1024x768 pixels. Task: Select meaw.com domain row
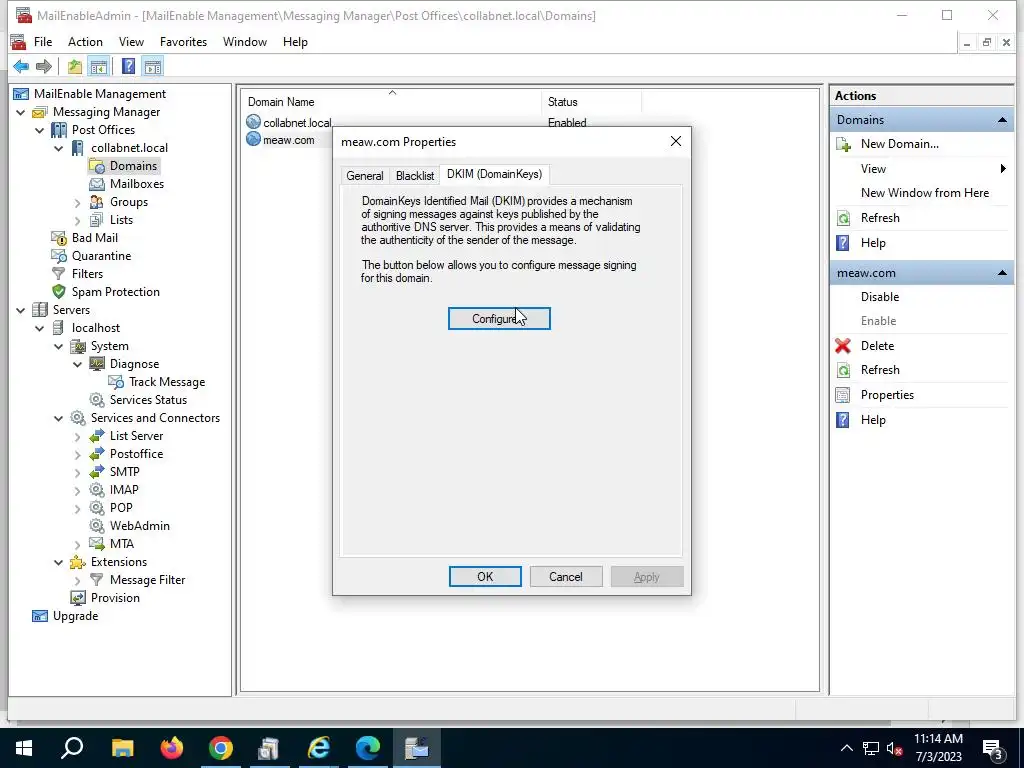[289, 140]
